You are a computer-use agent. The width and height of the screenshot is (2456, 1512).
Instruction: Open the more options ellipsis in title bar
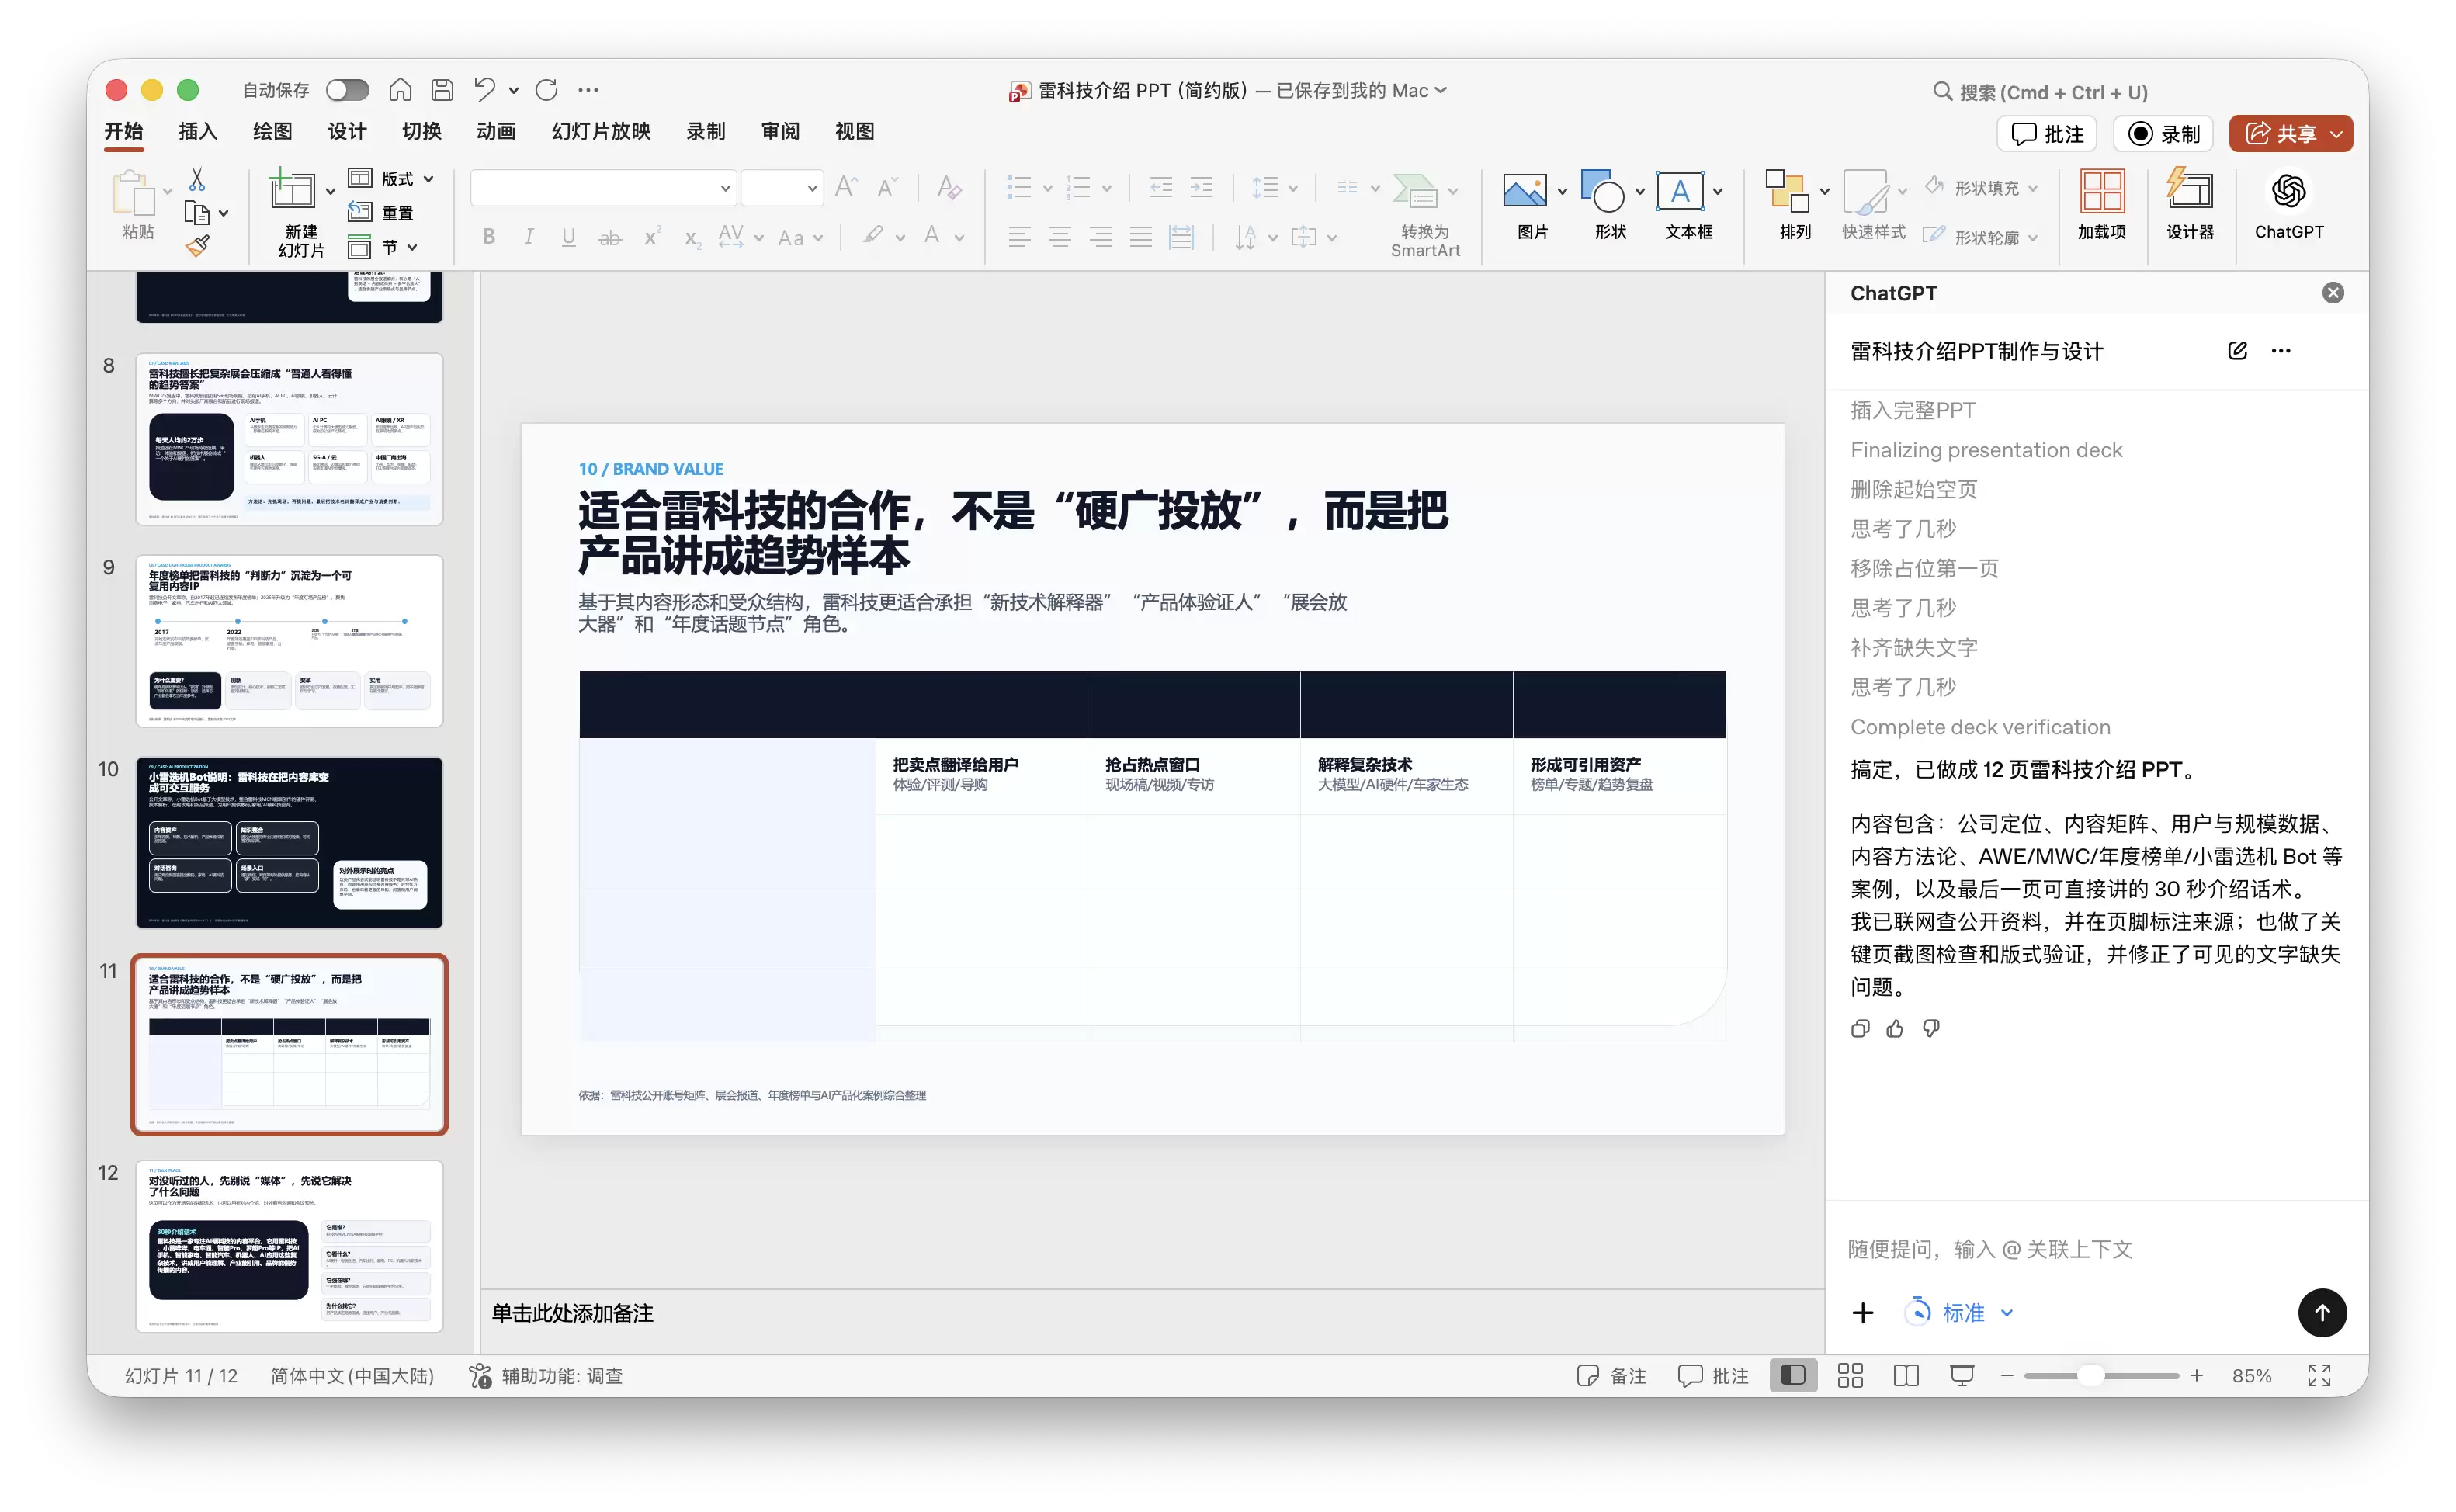tap(588, 90)
